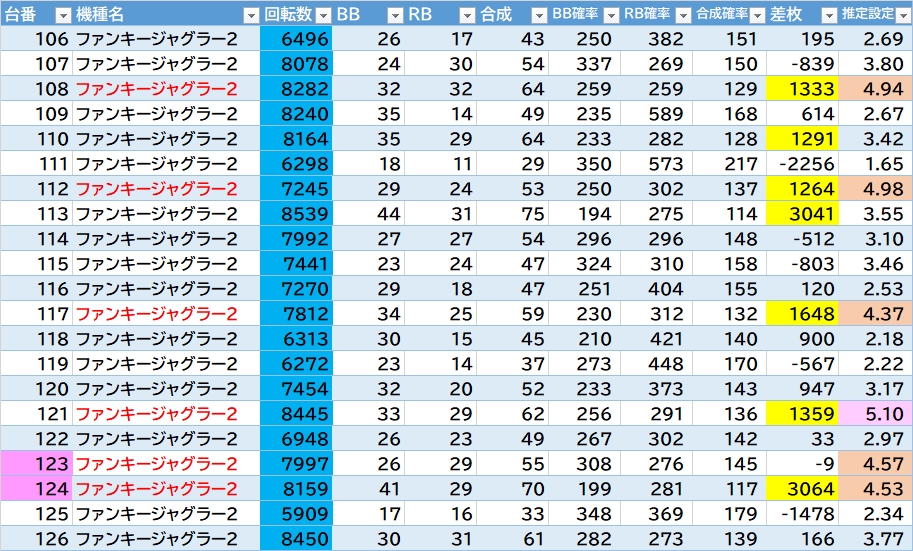Click red machine name in row 108
This screenshot has width=913, height=551.
pos(157,89)
